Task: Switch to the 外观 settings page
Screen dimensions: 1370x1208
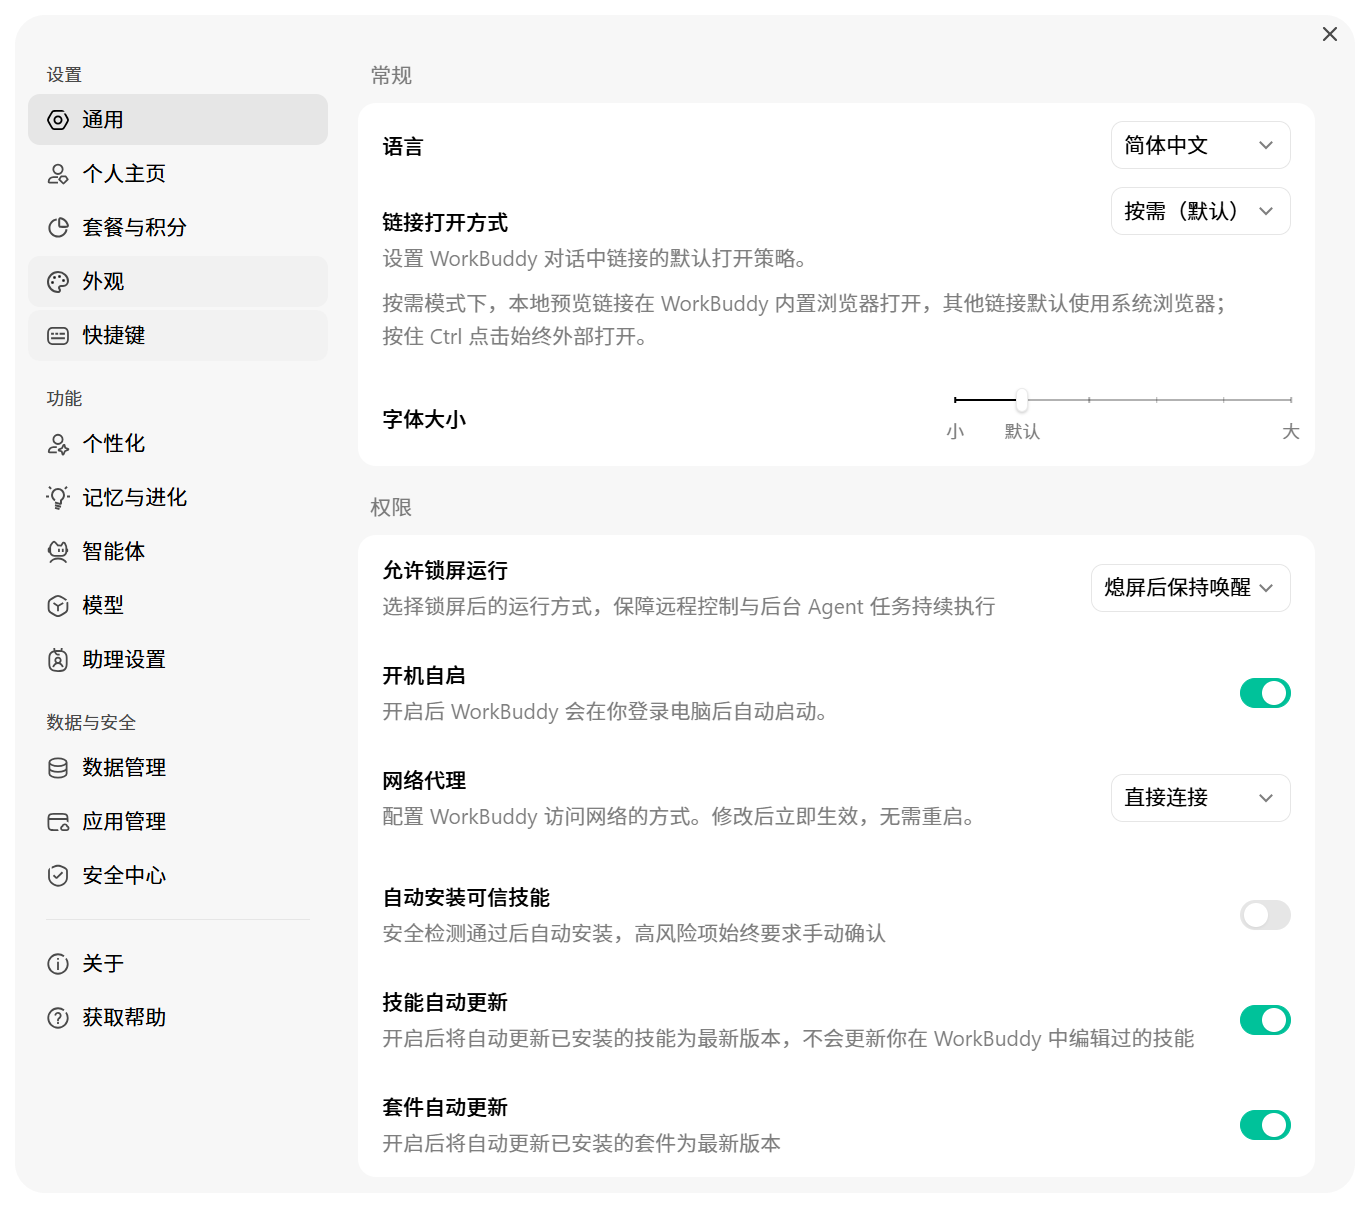Action: tap(178, 282)
